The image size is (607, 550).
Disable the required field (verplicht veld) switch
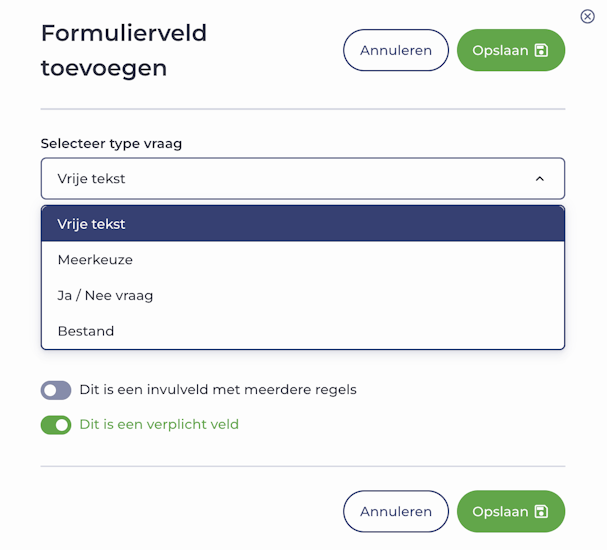pos(56,425)
